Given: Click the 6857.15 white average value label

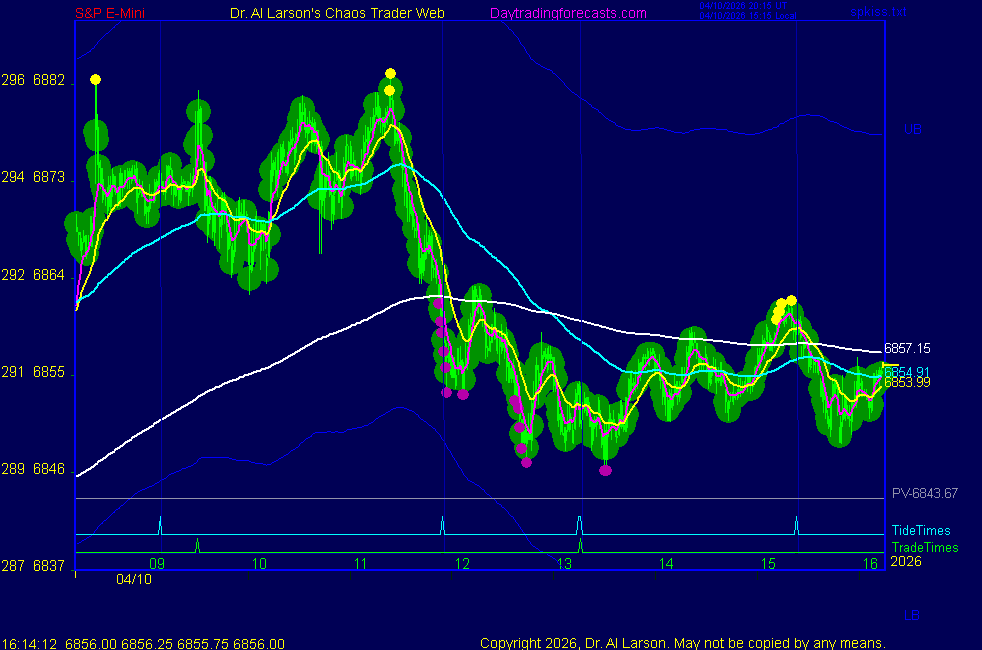Looking at the screenshot, I should pos(907,348).
